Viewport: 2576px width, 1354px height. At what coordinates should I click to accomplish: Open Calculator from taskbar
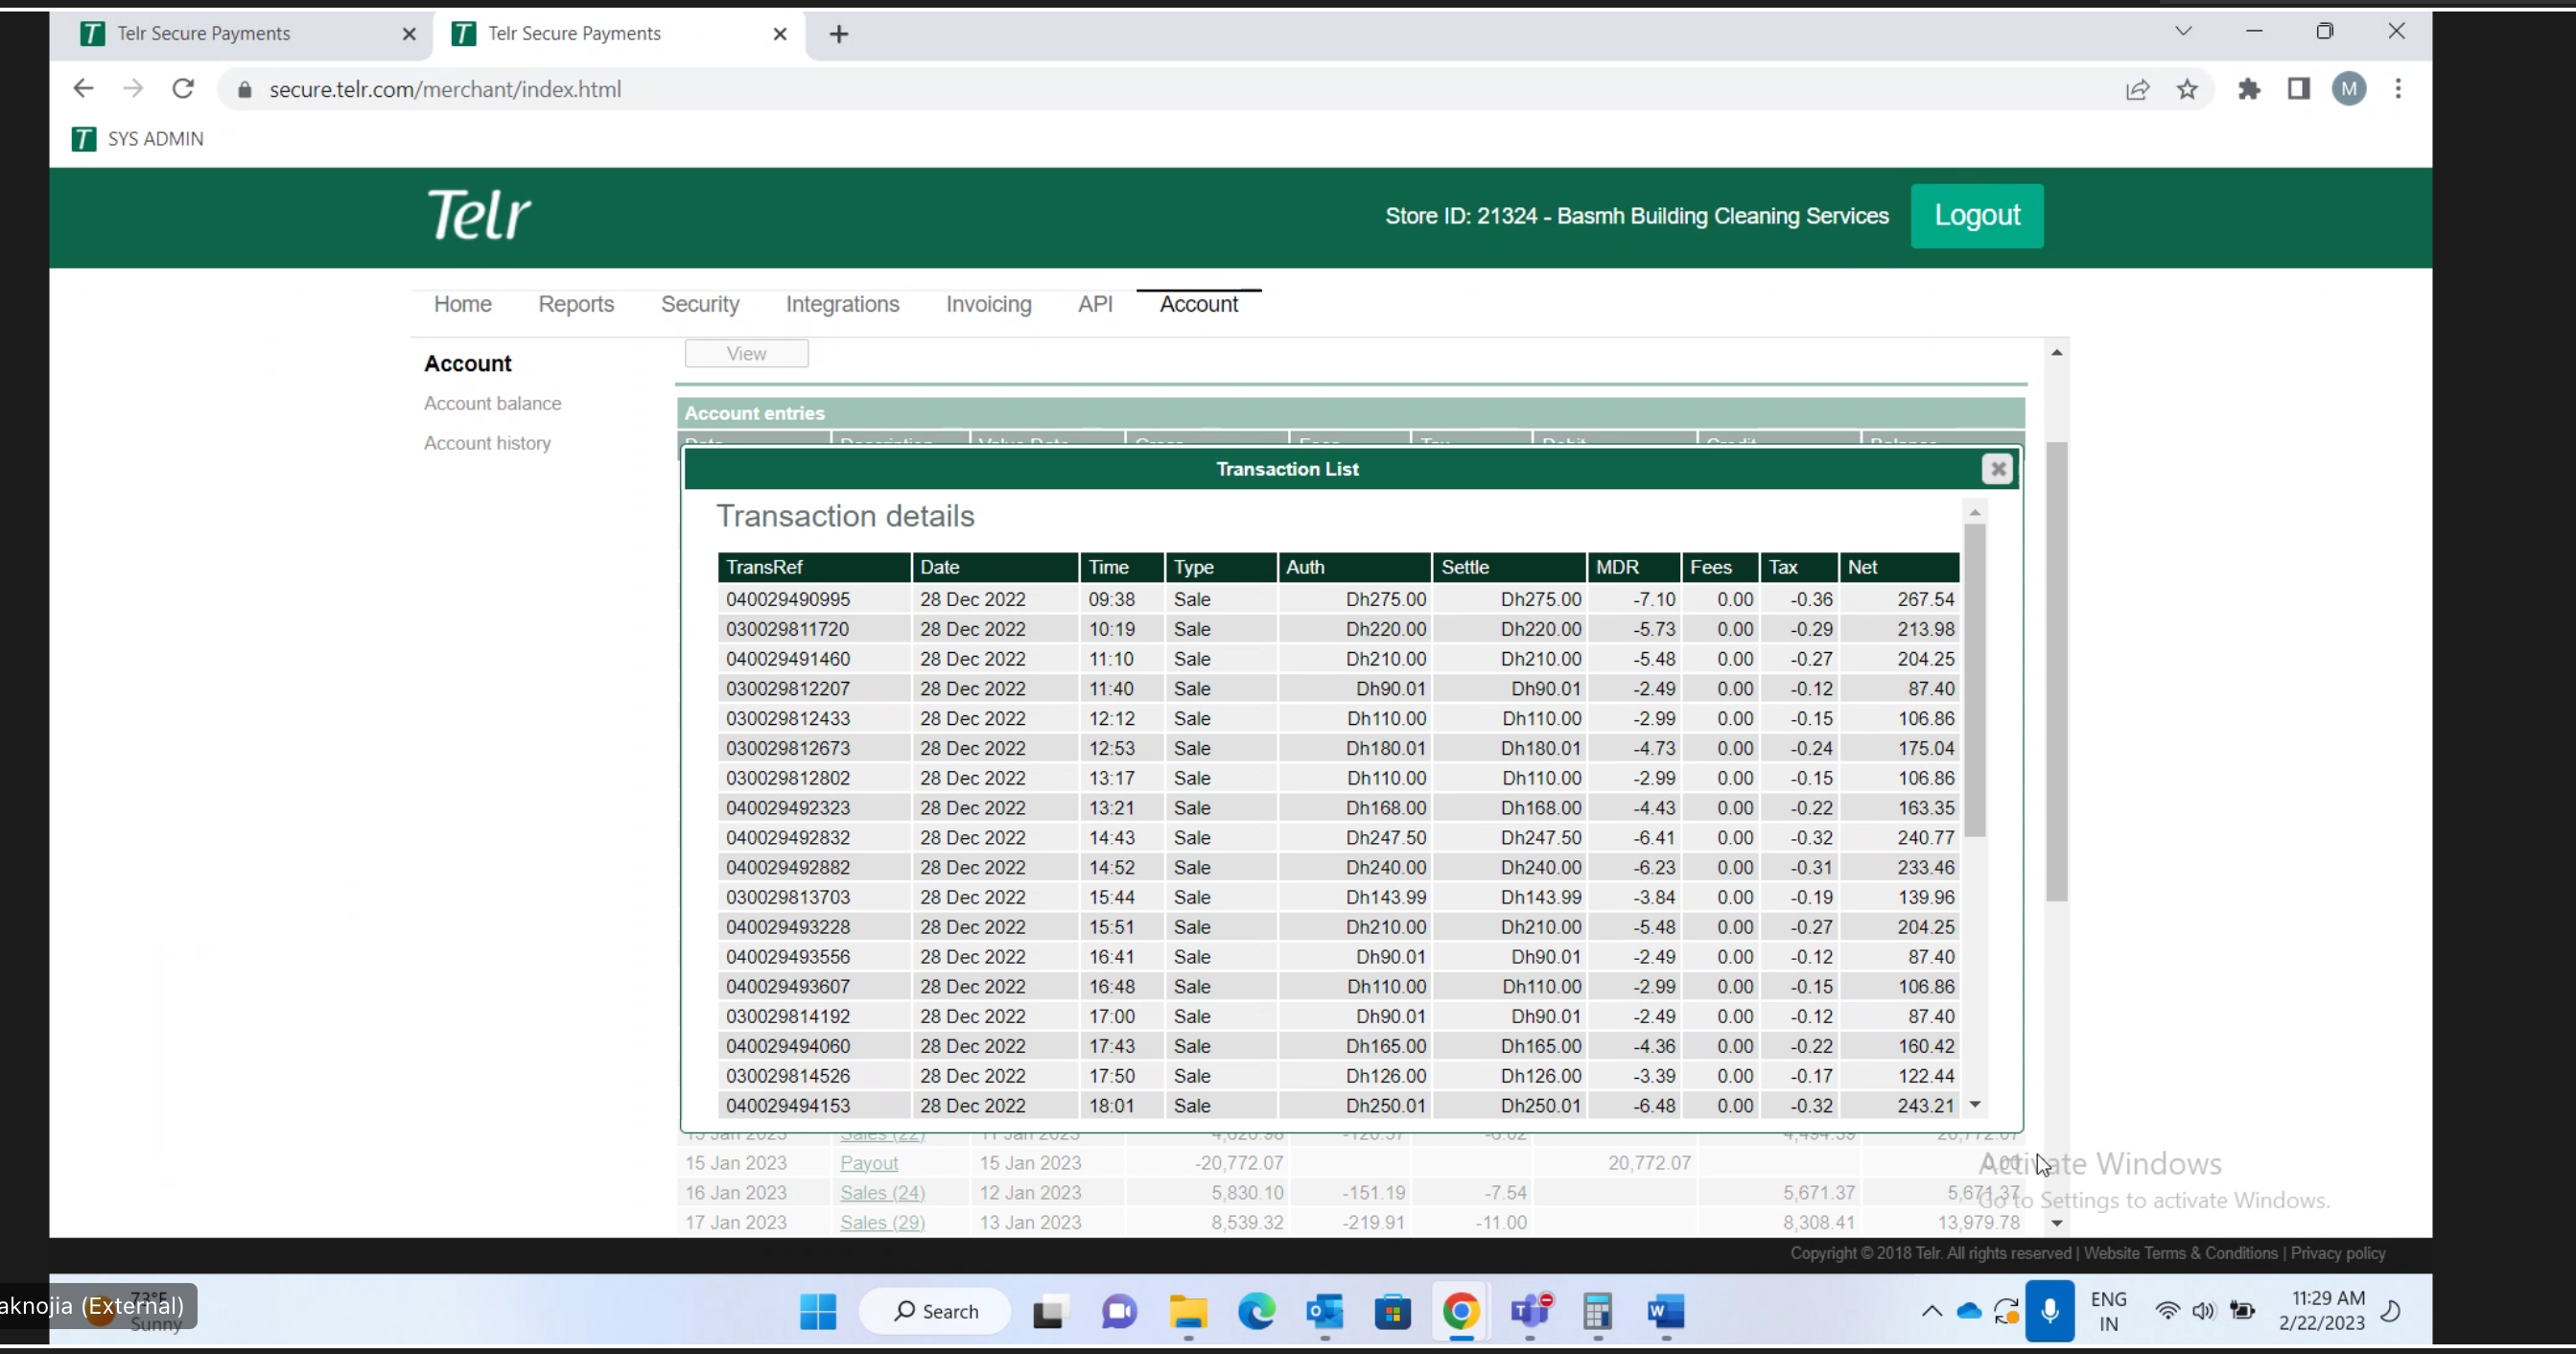(x=1598, y=1312)
